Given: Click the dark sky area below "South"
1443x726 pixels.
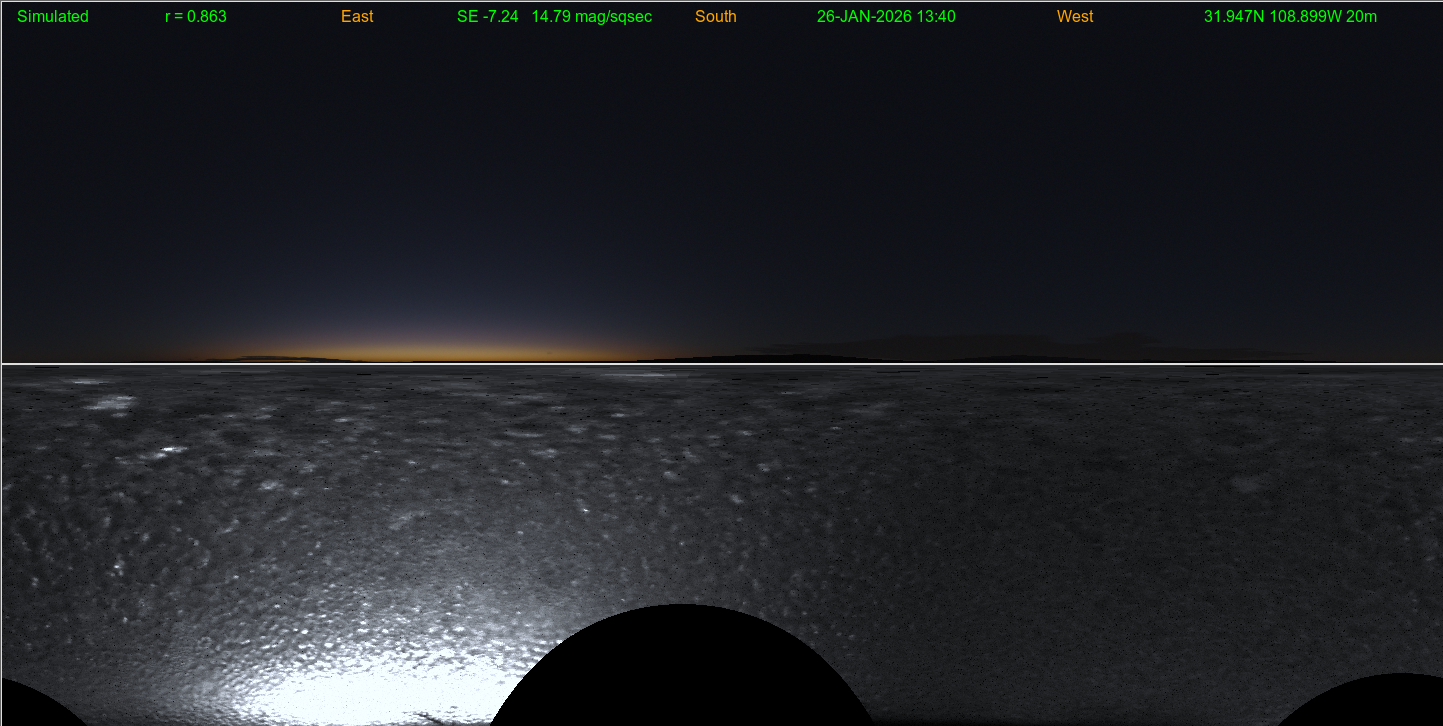Looking at the screenshot, I should pyautogui.click(x=716, y=150).
